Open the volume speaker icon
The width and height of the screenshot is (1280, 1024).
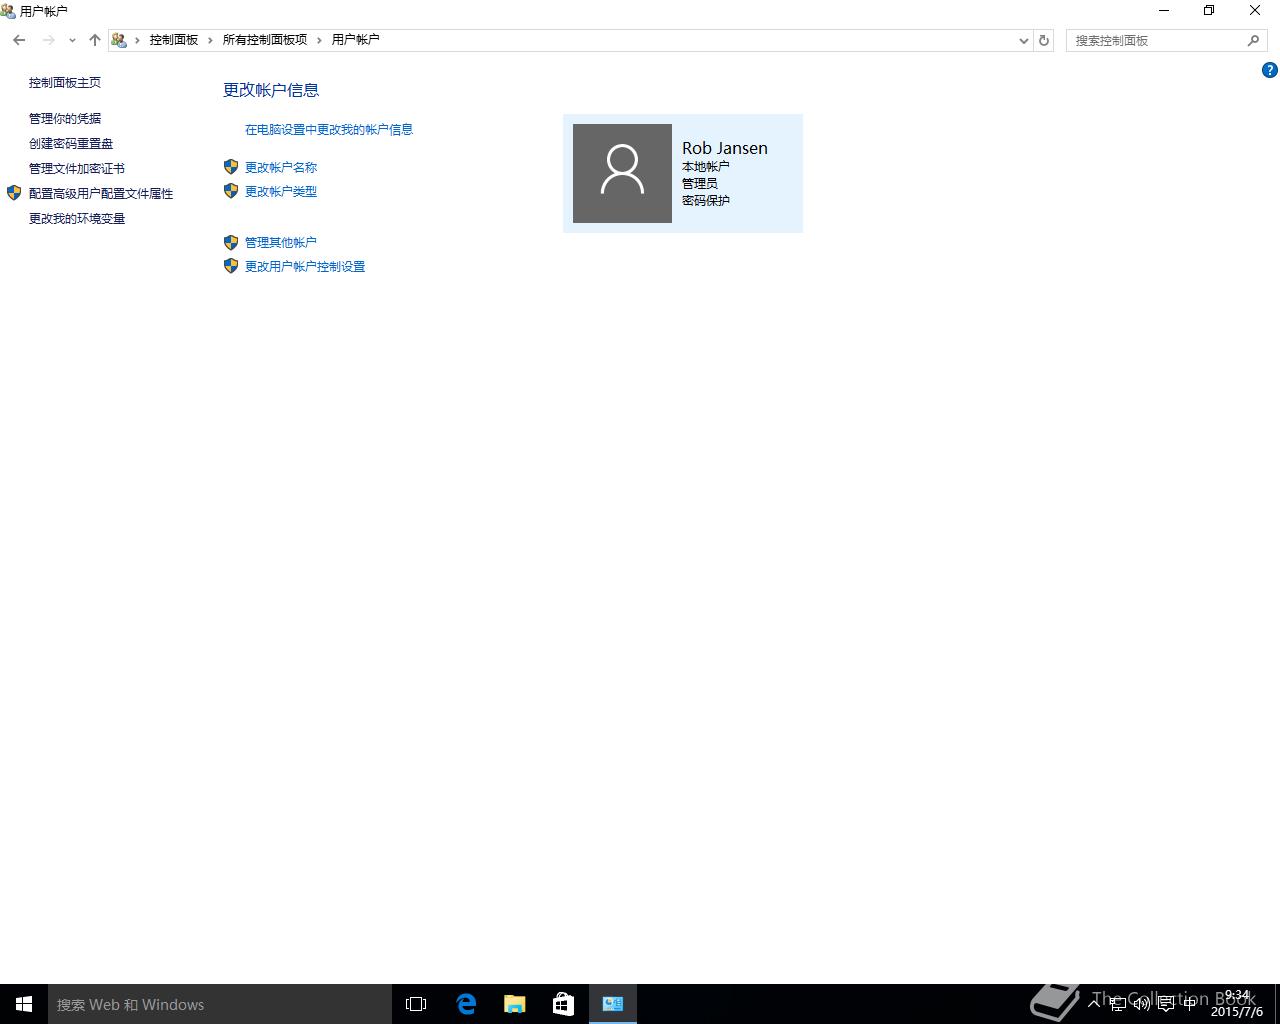1142,1004
